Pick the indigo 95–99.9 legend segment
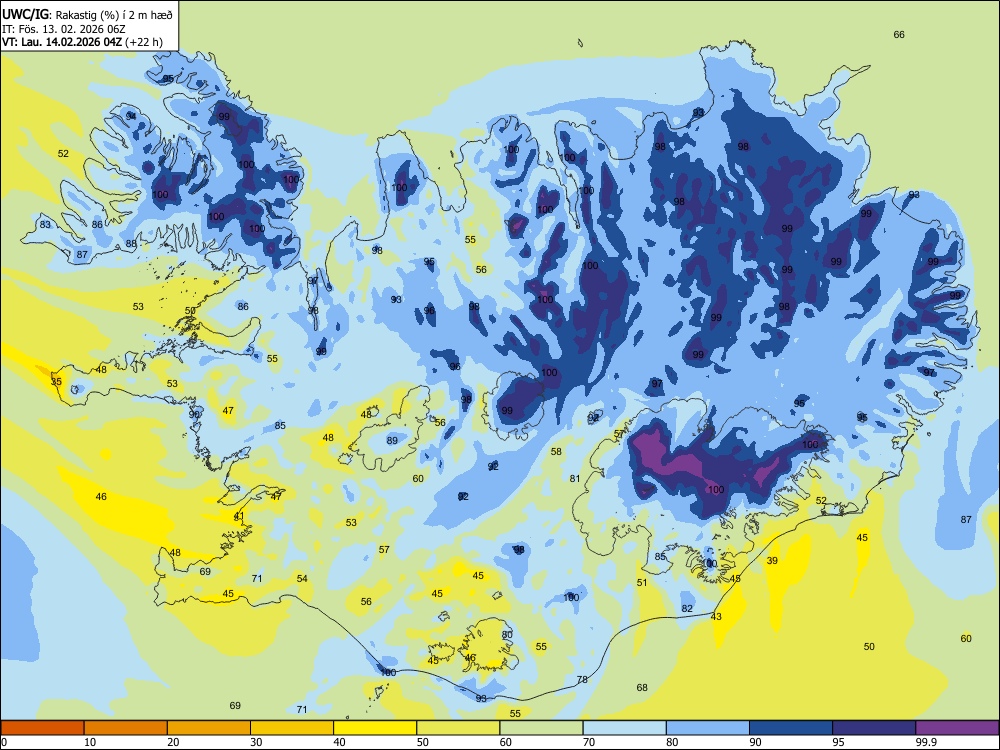This screenshot has height=750, width=1000. click(874, 728)
